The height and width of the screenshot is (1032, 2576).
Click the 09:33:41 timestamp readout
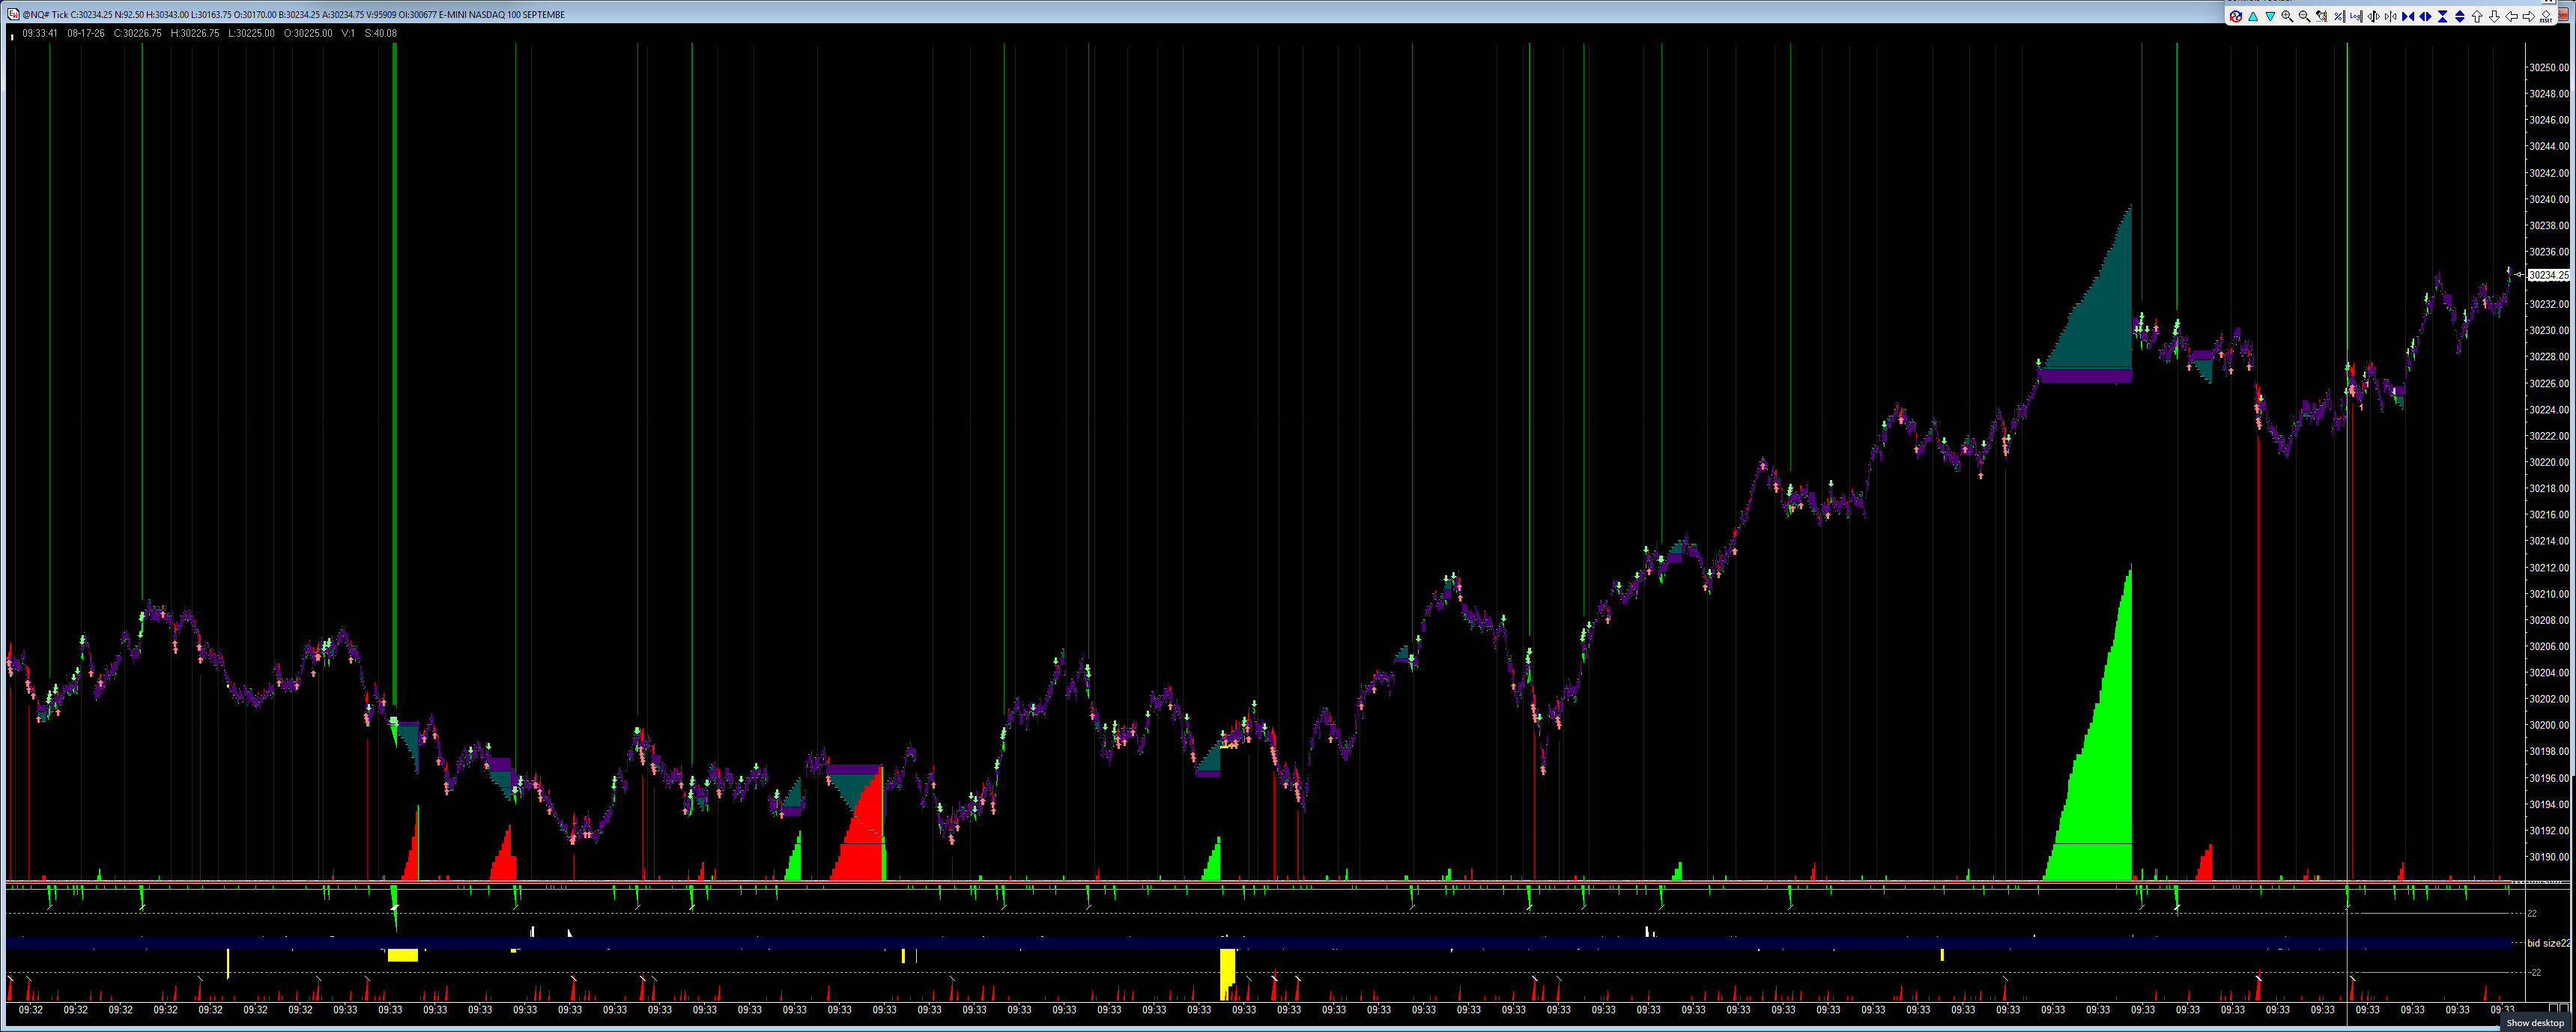point(40,33)
